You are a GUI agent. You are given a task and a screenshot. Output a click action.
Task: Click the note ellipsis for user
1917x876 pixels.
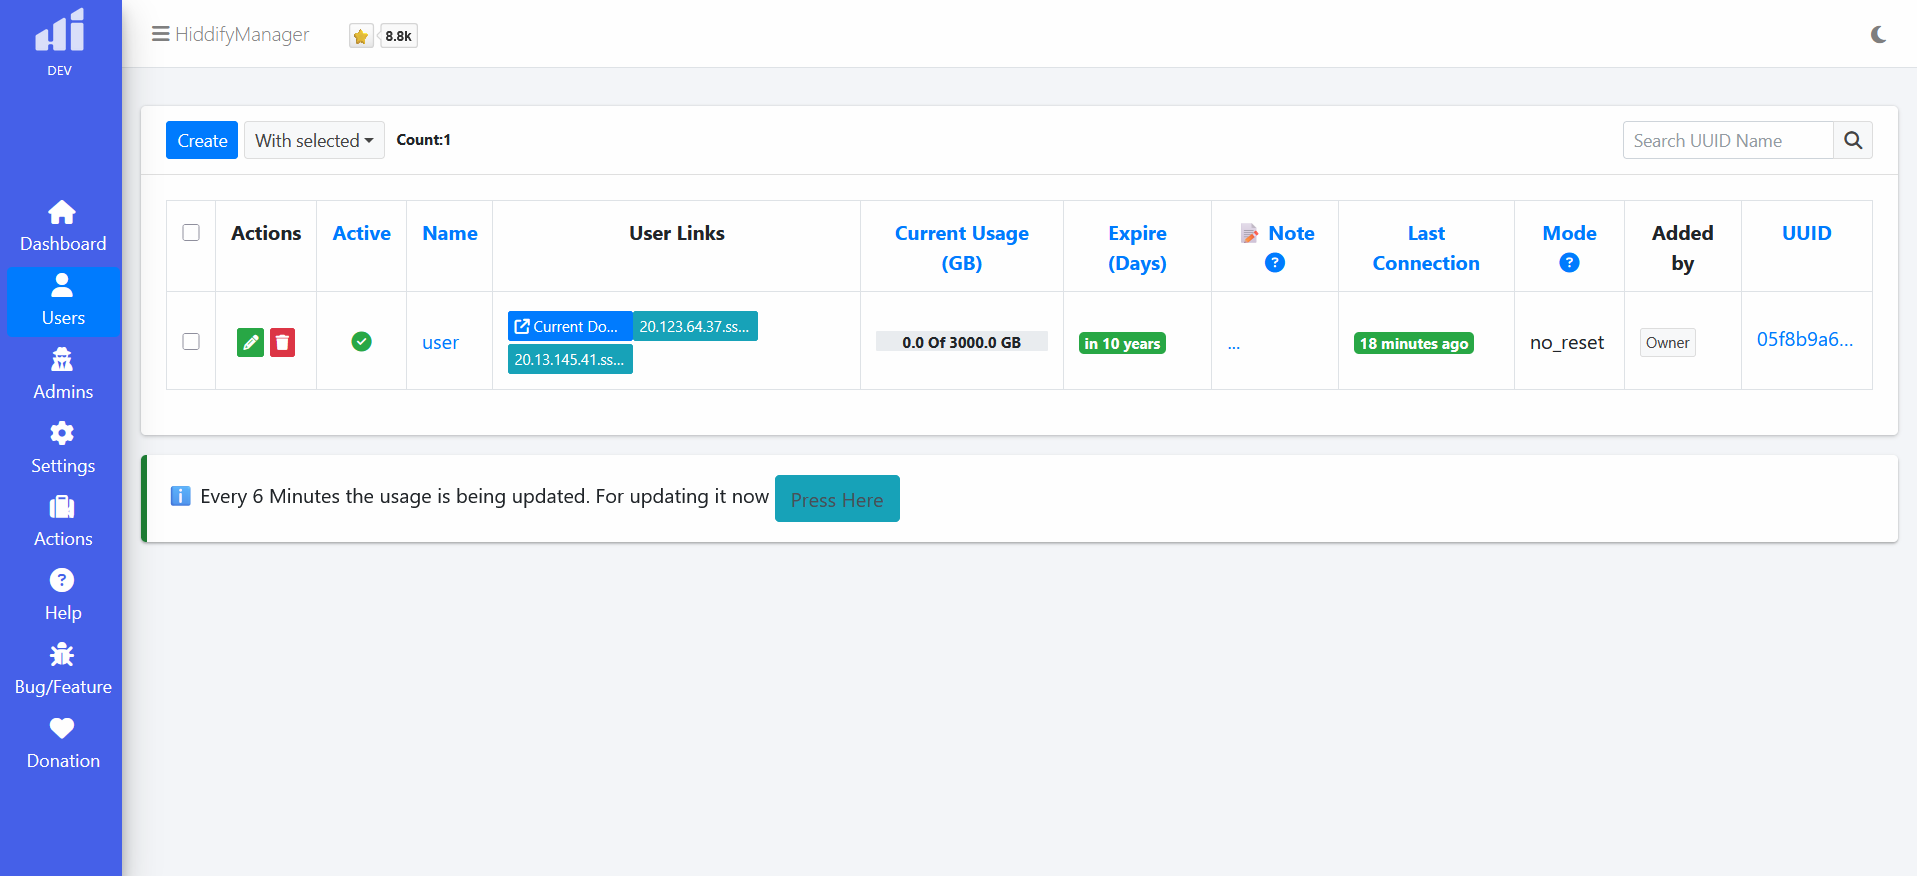click(x=1234, y=344)
